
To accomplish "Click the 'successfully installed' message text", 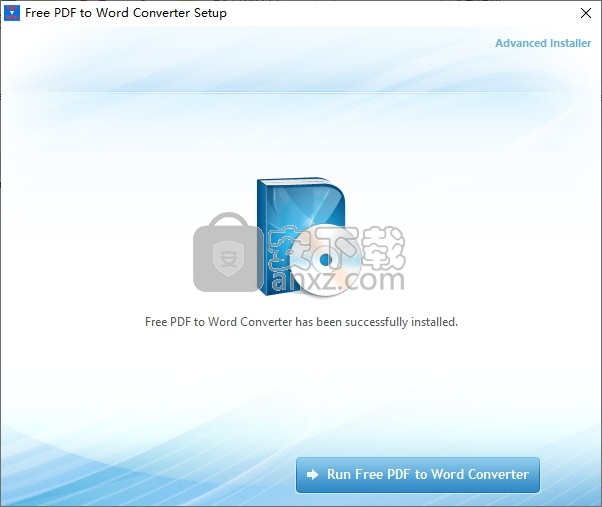I will [x=301, y=322].
